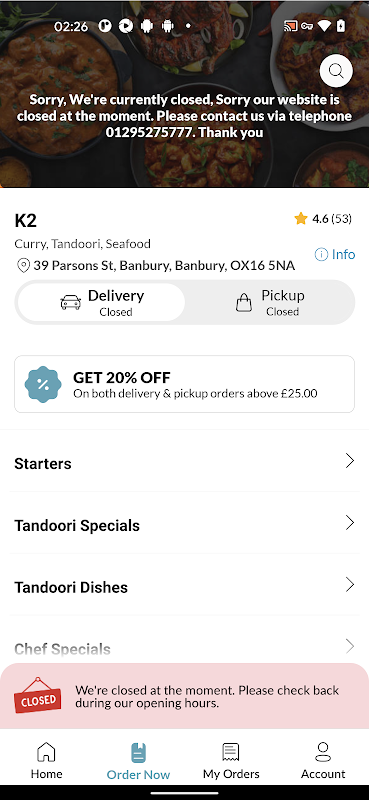Tap the search magnifier icon
Image resolution: width=369 pixels, height=800 pixels.
point(336,71)
